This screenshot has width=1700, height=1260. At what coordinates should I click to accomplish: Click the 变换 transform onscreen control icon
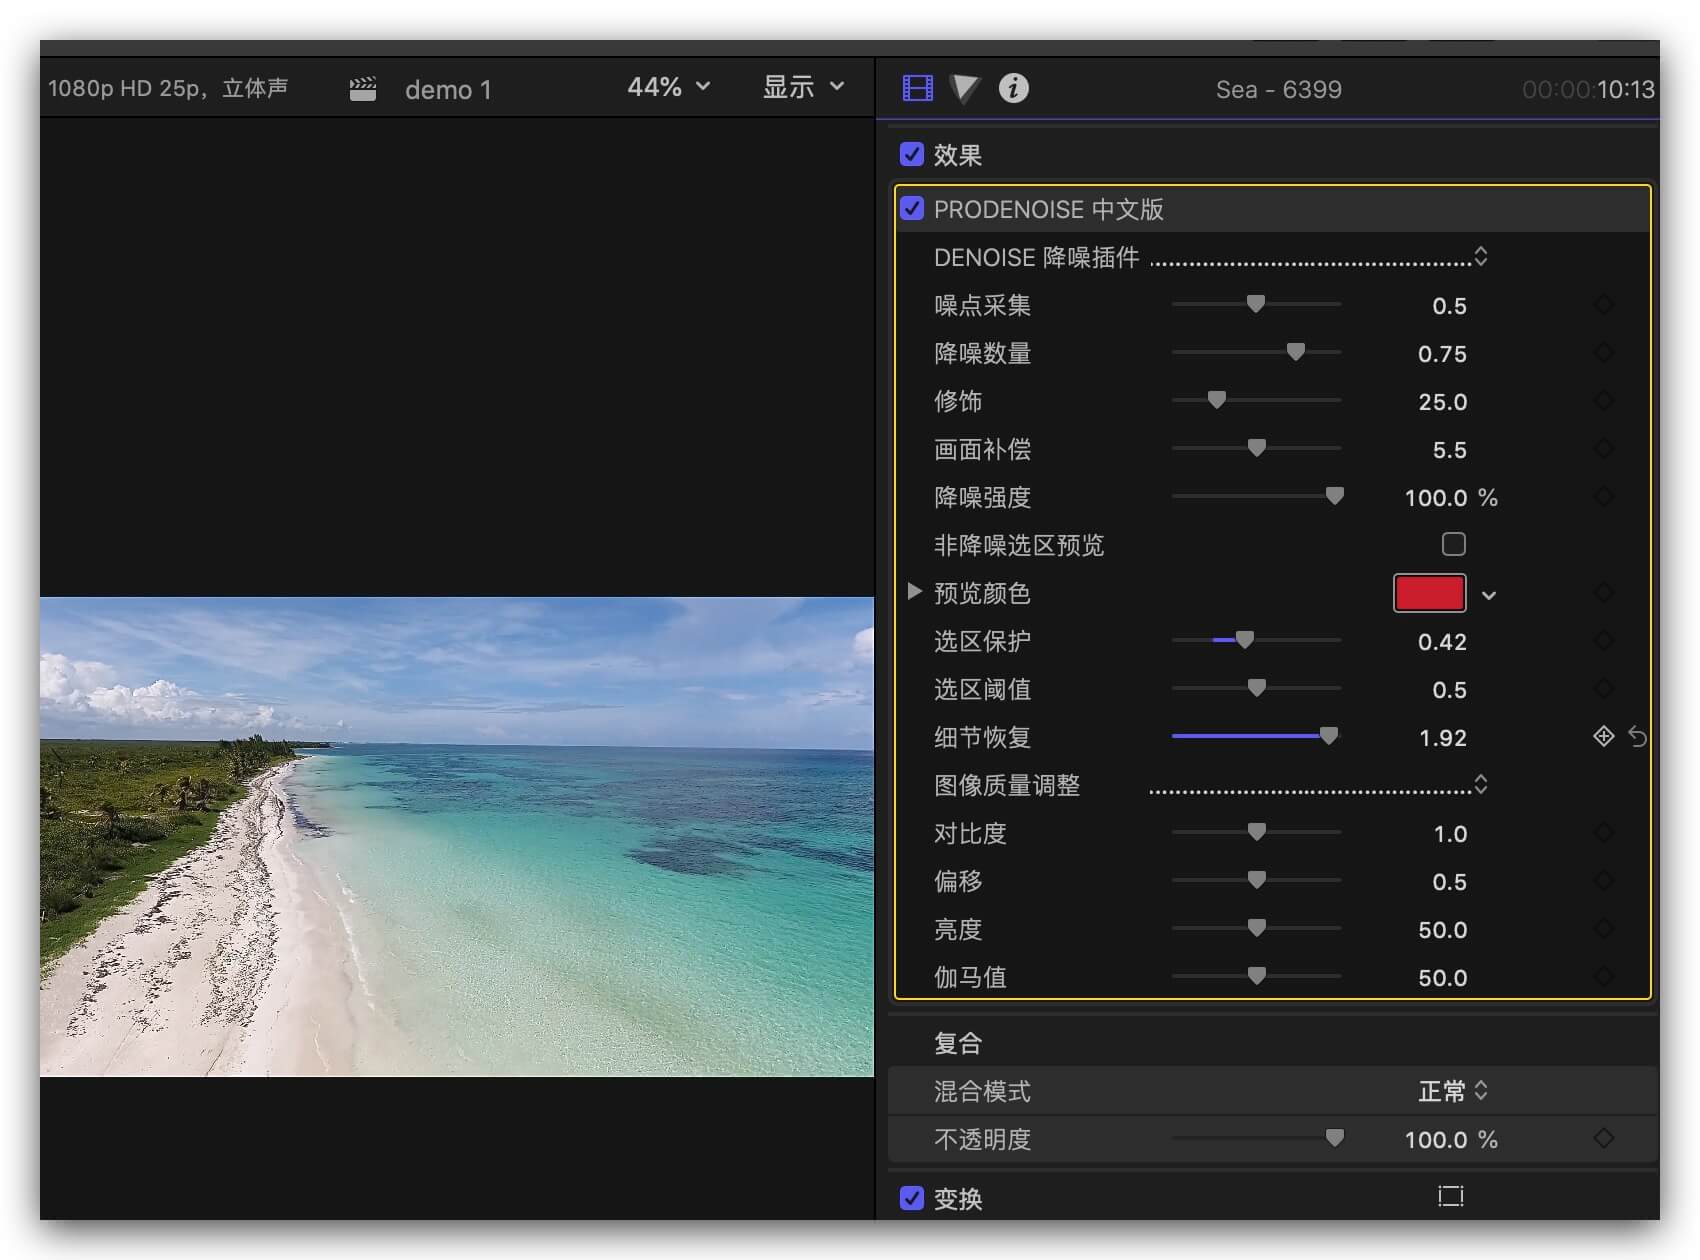coord(1450,1196)
